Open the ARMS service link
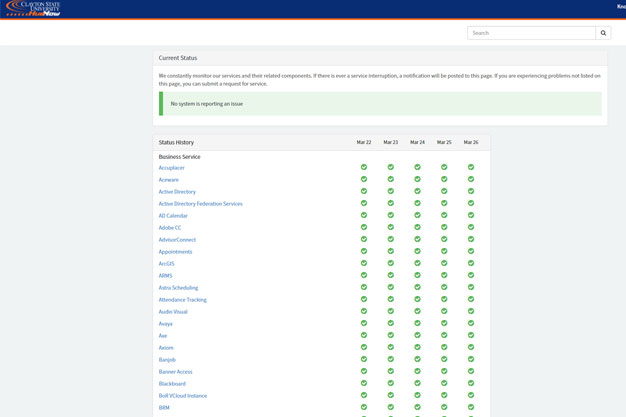 (165, 276)
